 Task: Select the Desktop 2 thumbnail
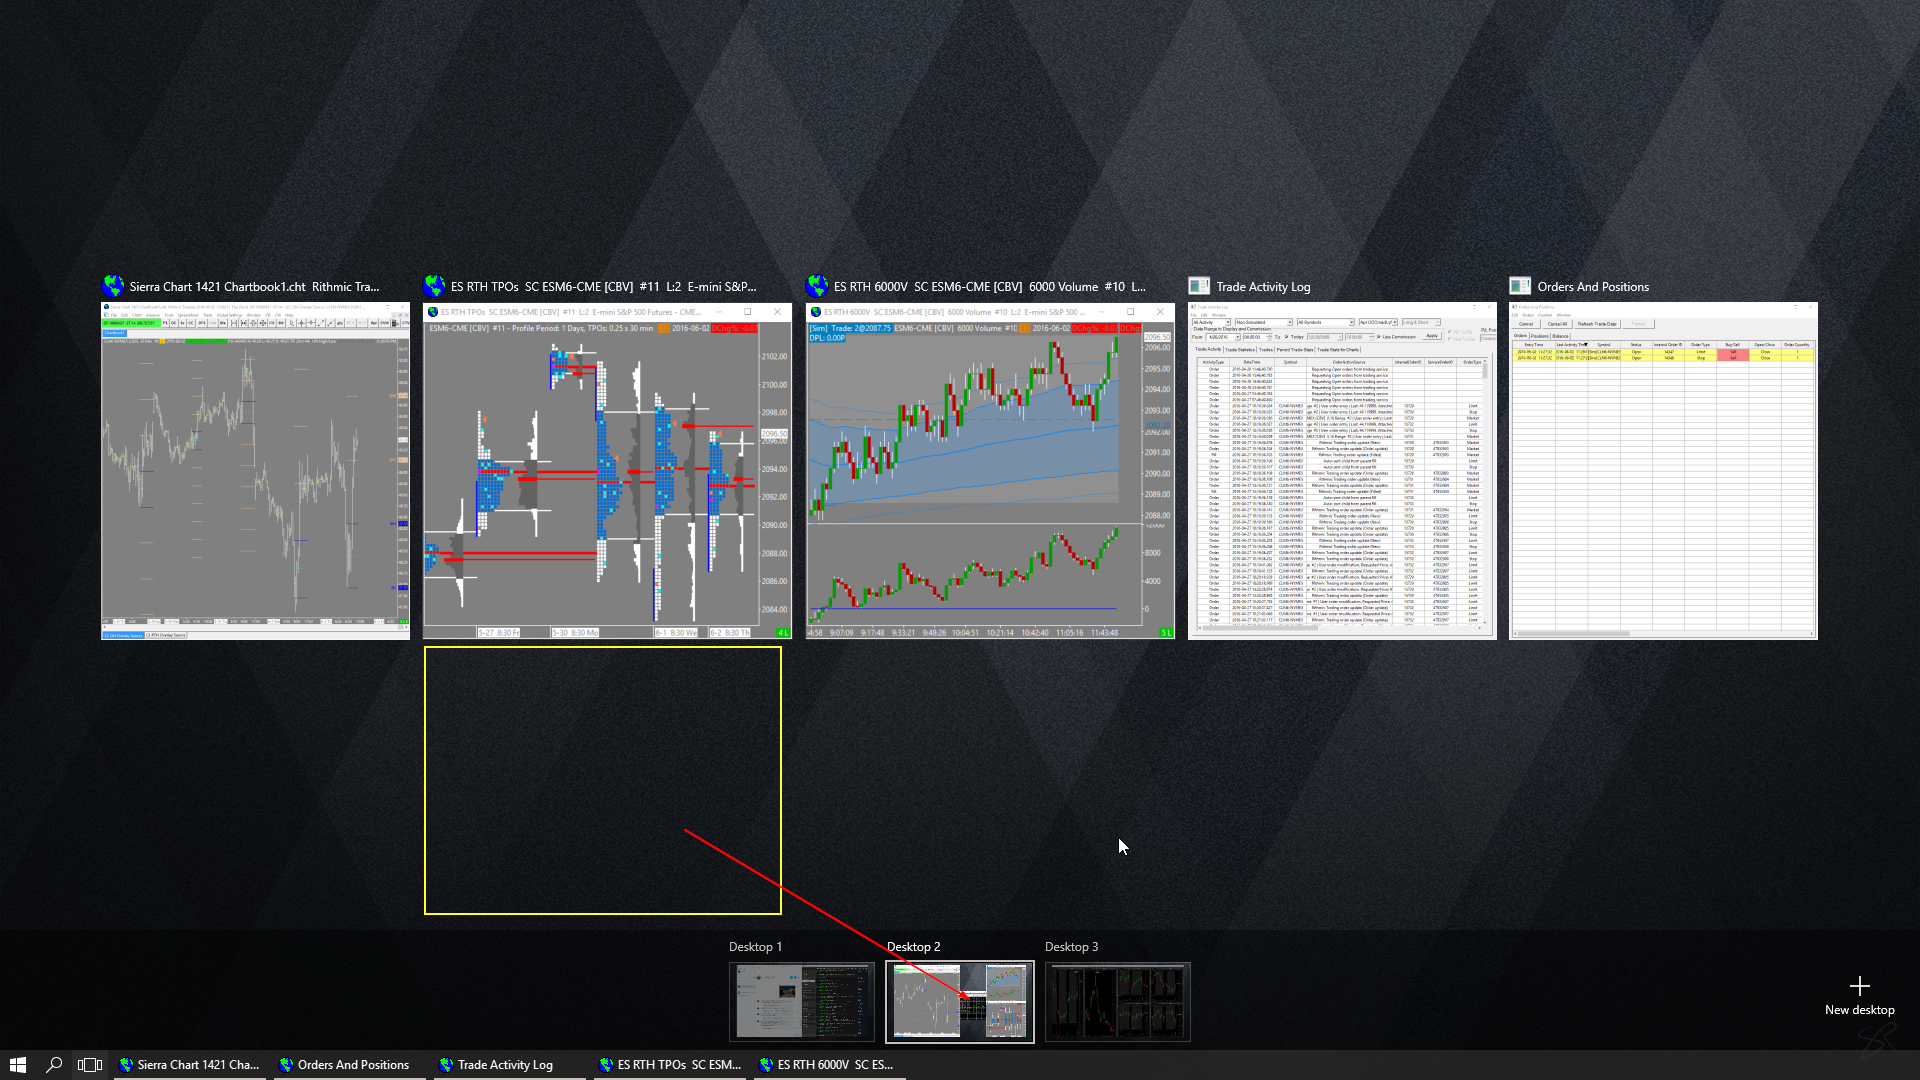(x=959, y=1002)
